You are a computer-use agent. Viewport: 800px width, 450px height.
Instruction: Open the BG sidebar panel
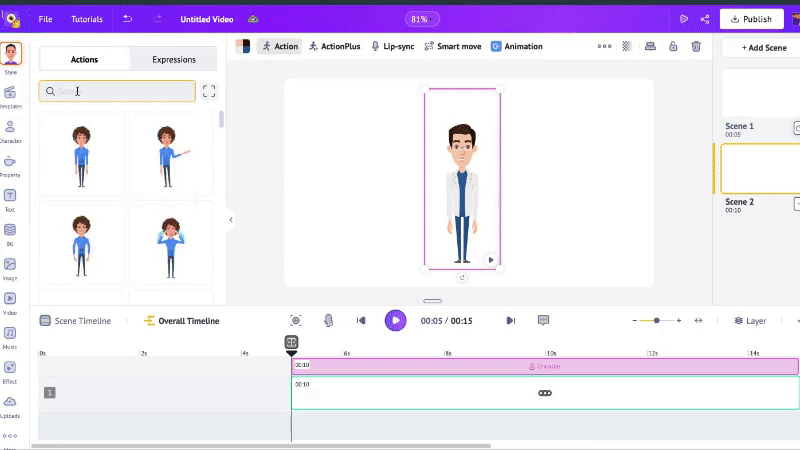pyautogui.click(x=10, y=233)
